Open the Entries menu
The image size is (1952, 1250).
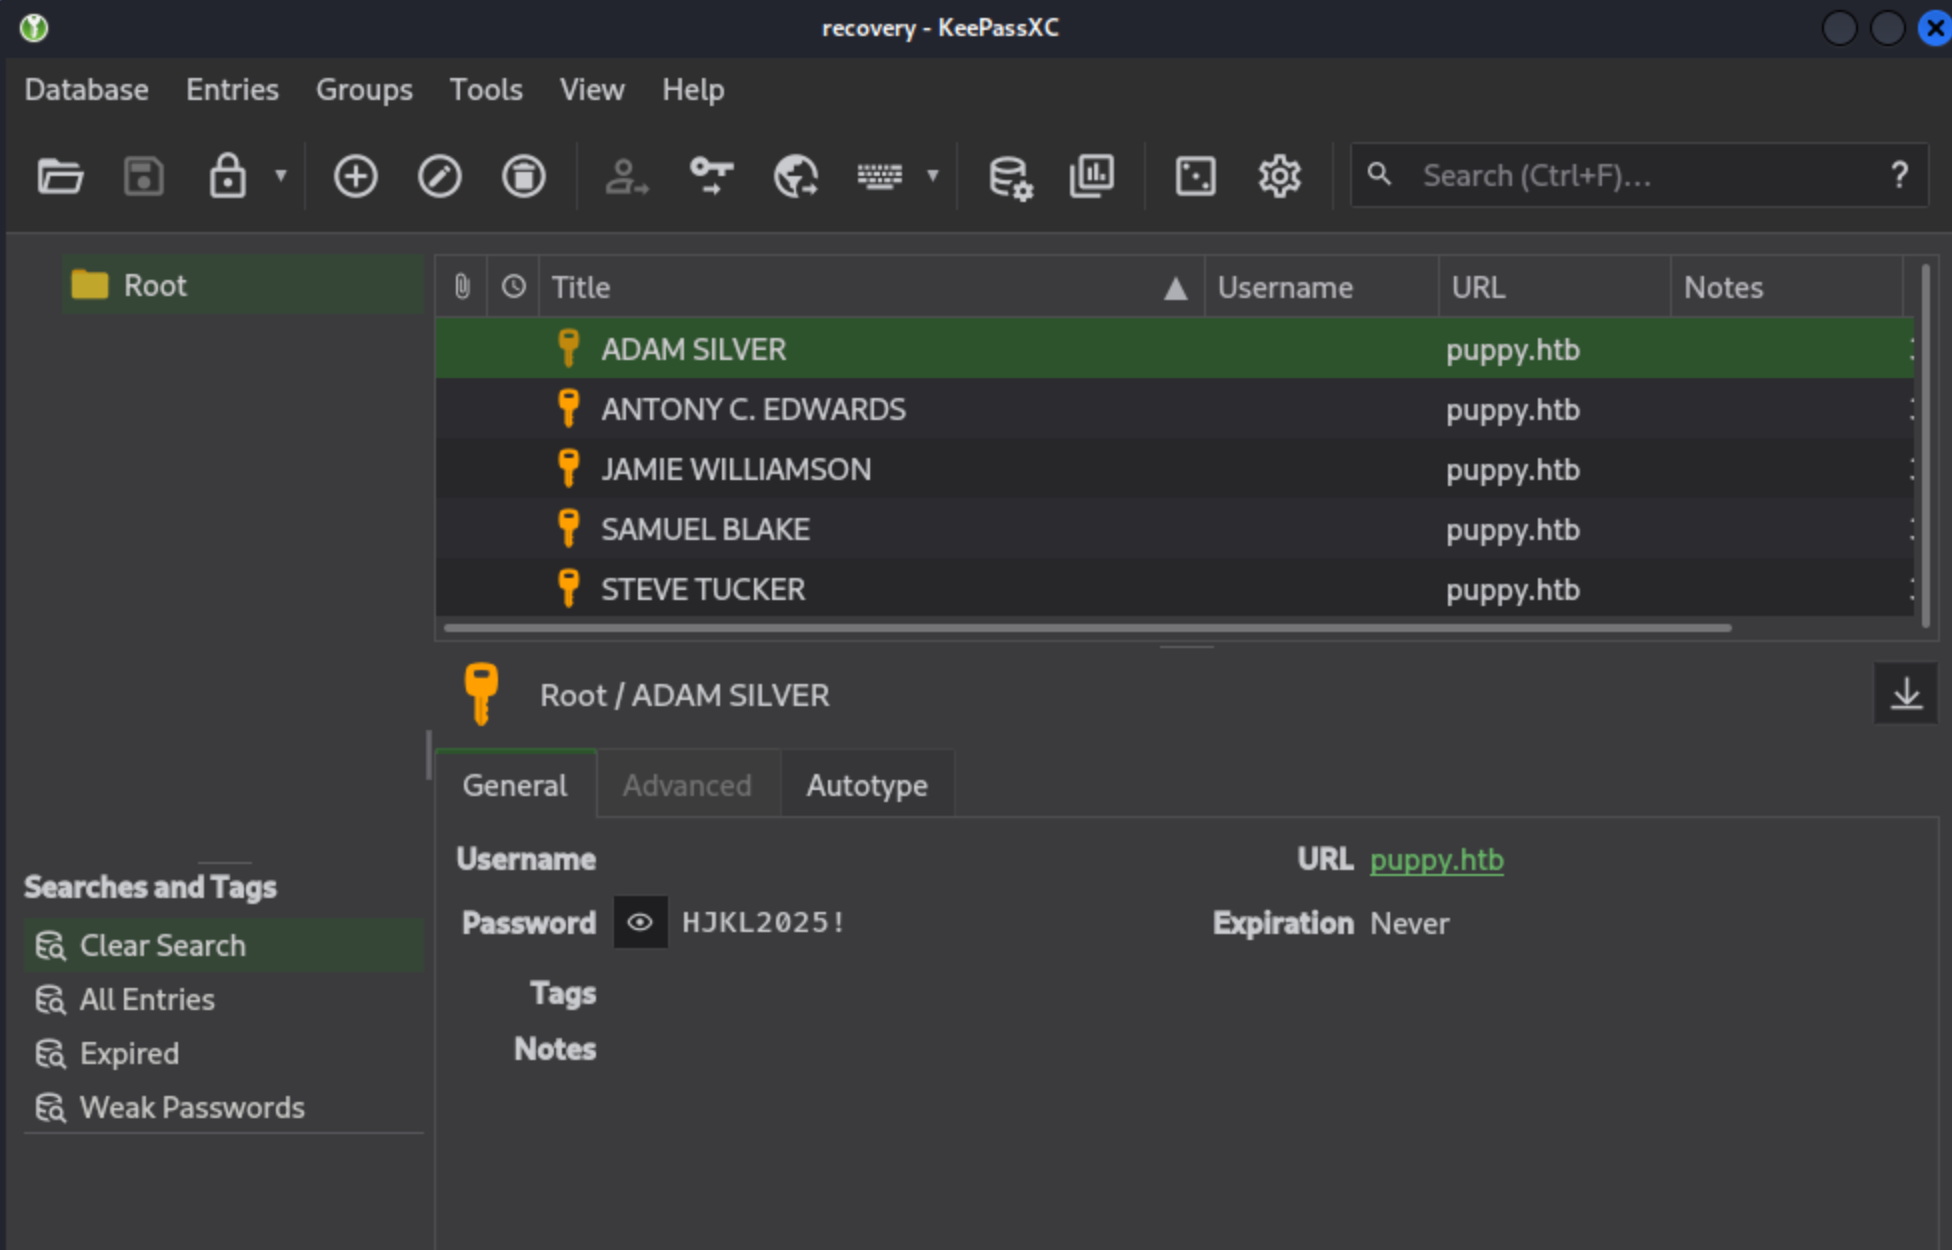[232, 90]
